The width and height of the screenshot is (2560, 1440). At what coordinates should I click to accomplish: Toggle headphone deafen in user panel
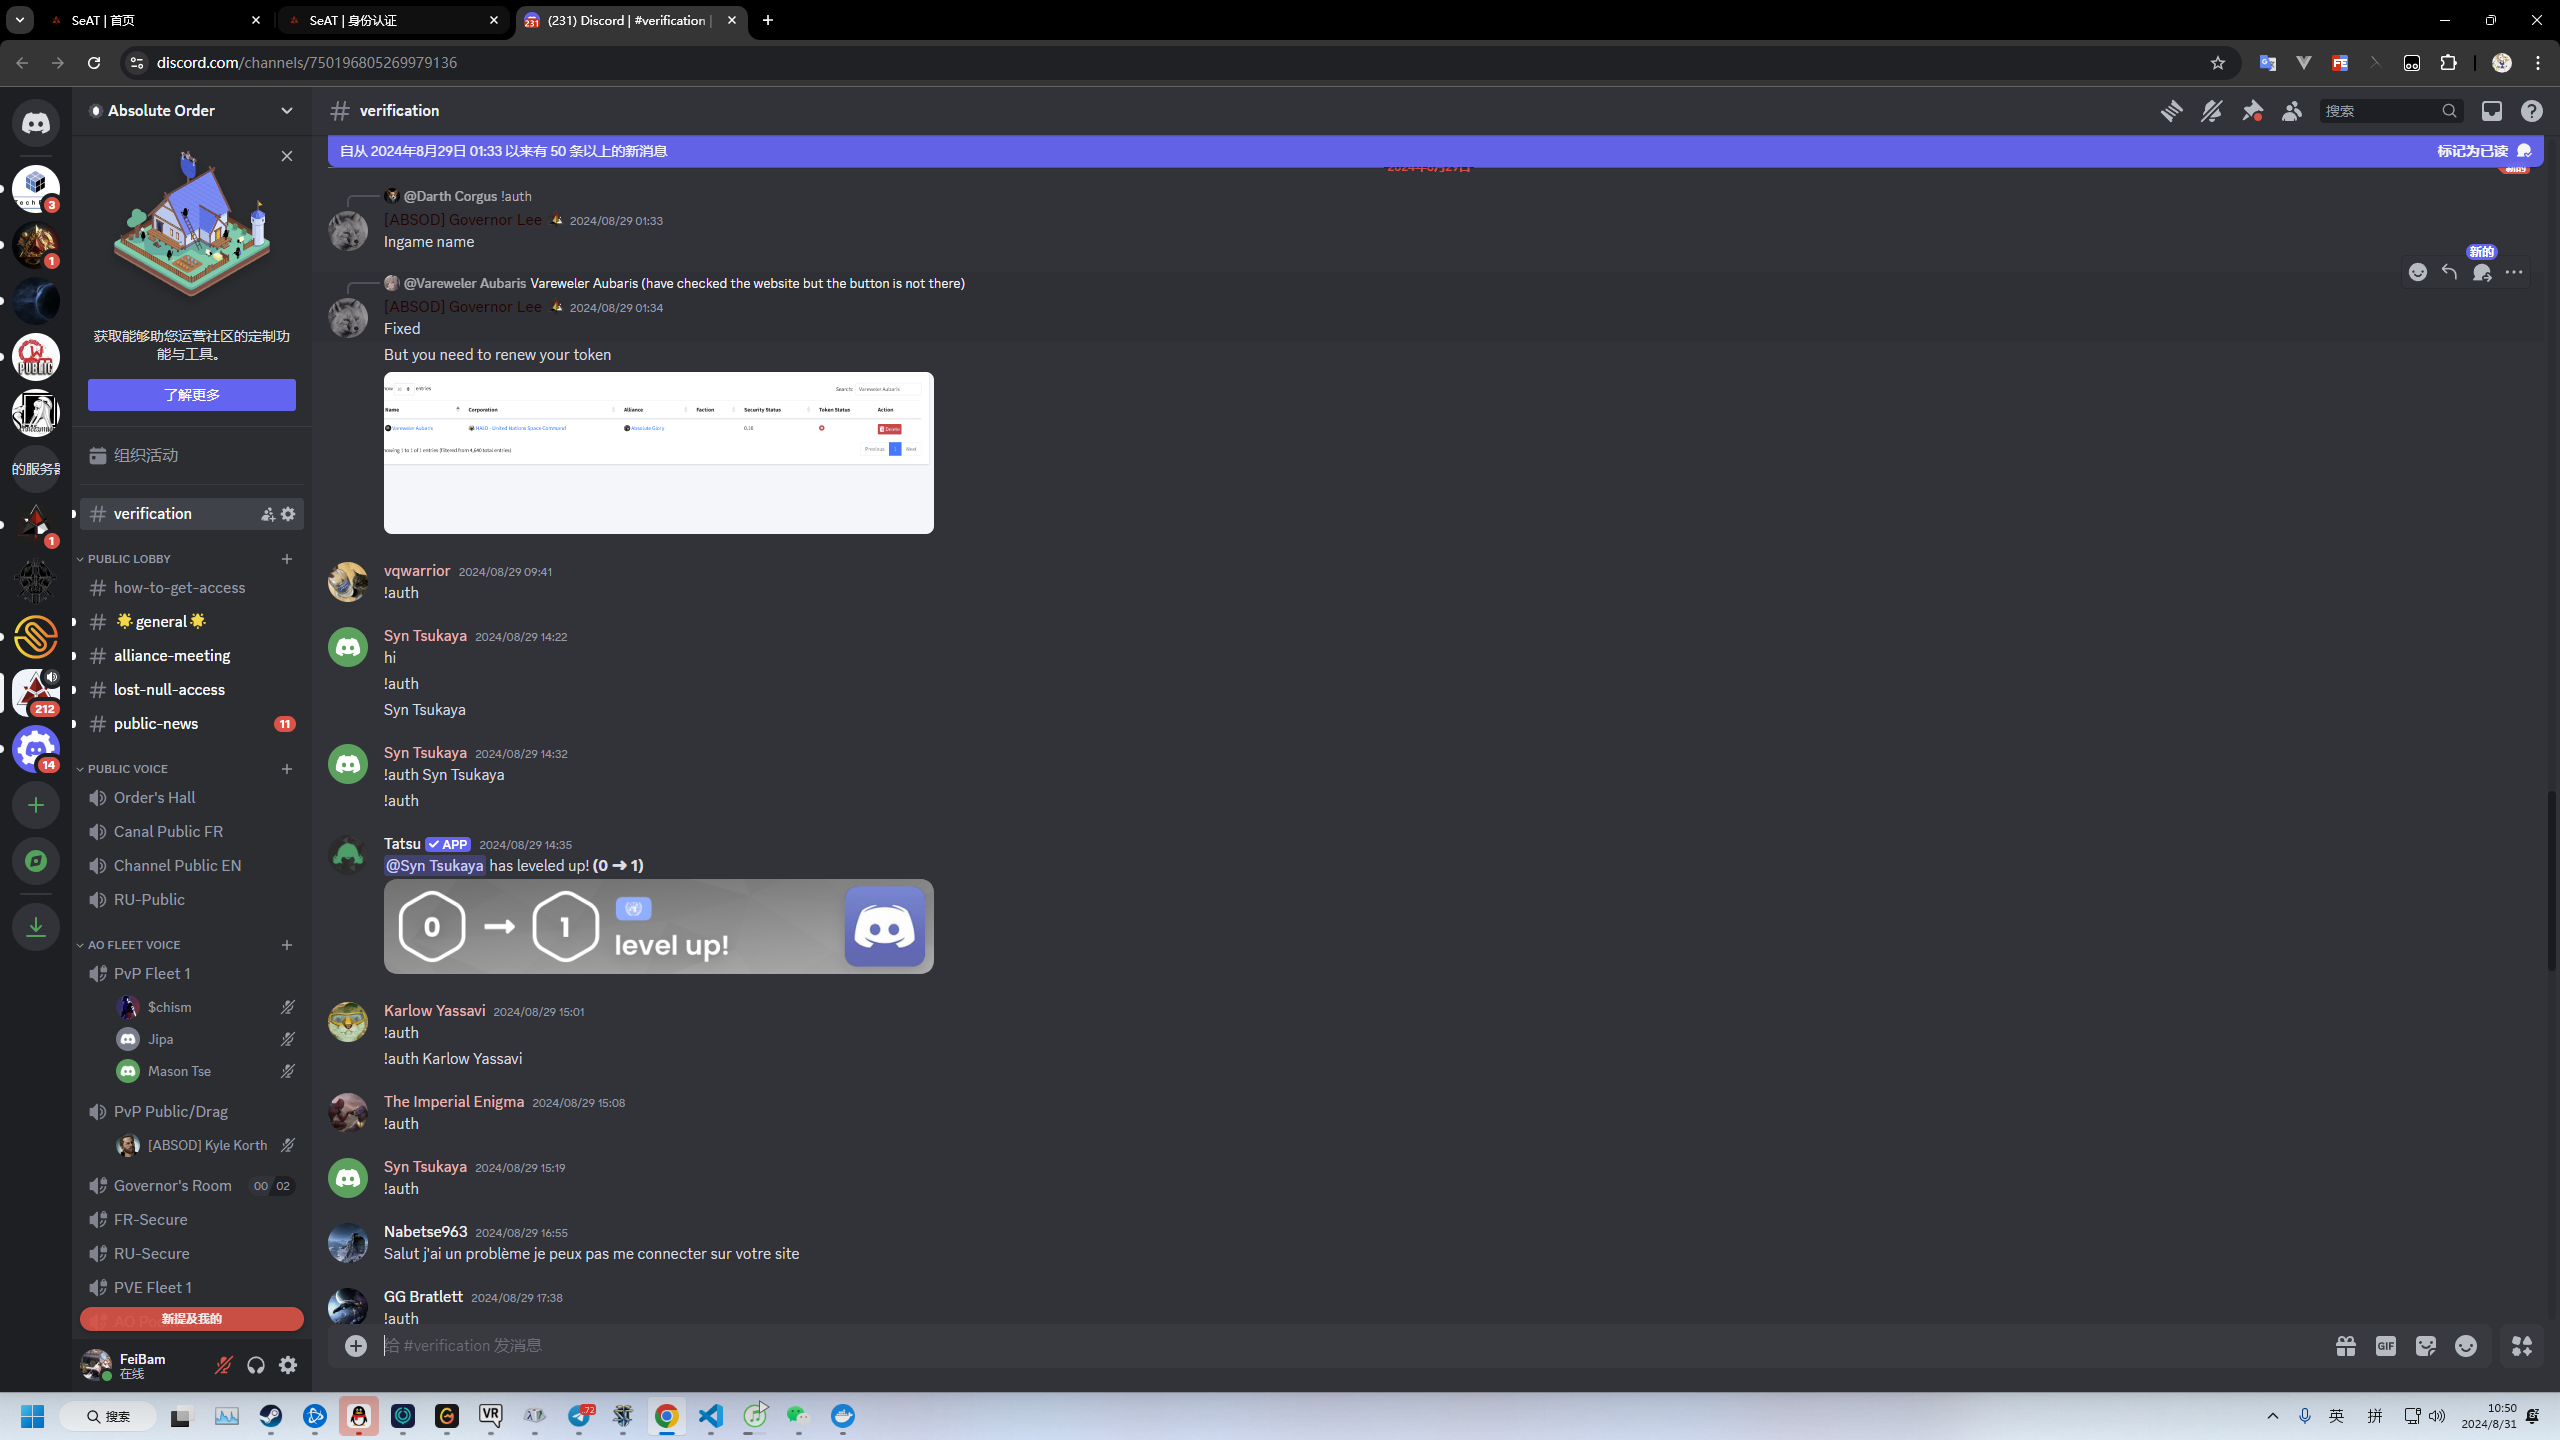(256, 1365)
